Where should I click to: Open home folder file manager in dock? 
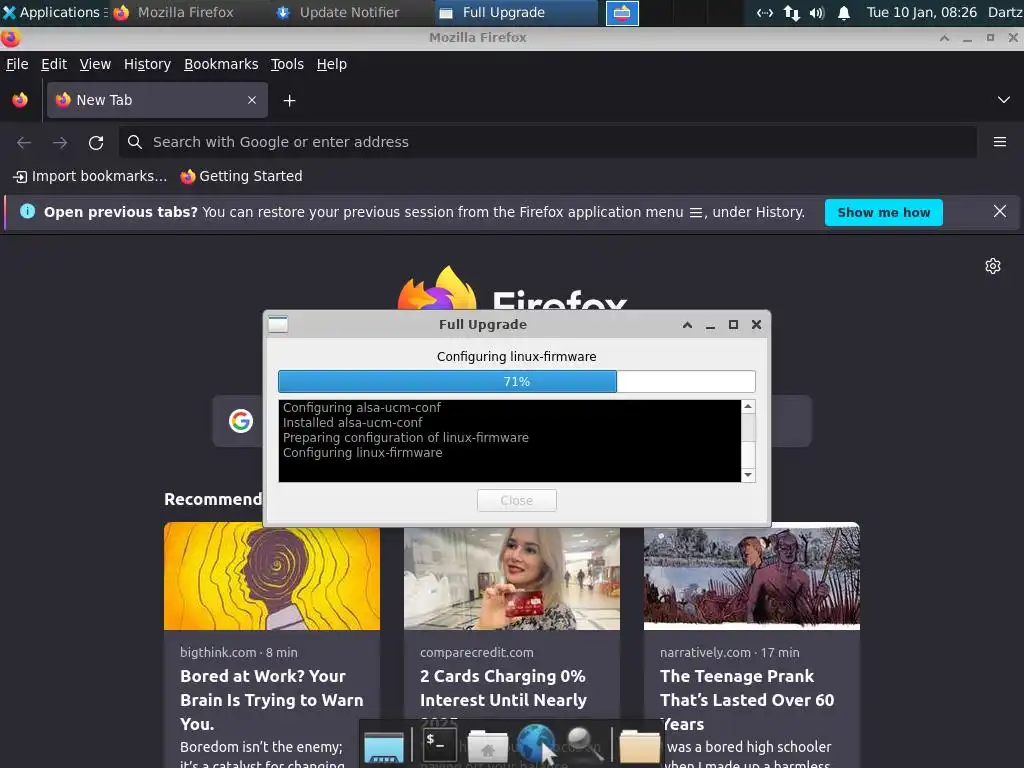[487, 746]
